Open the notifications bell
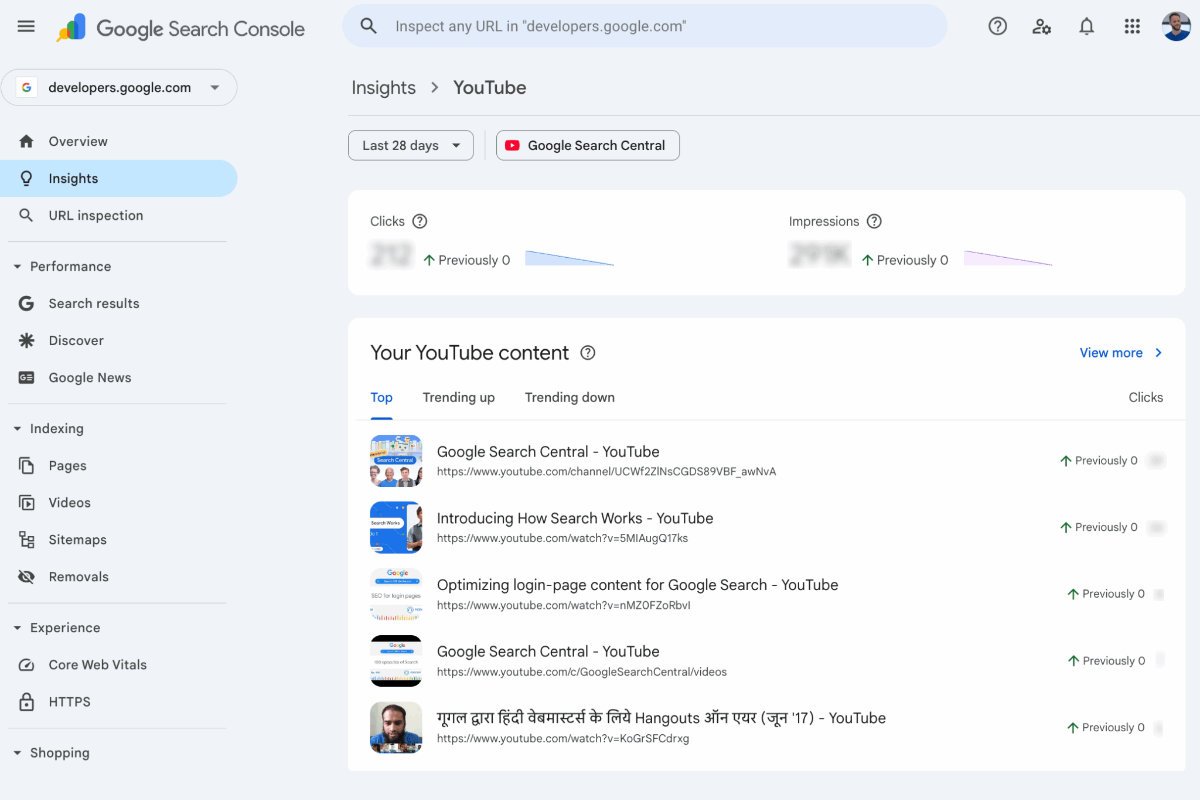 [x=1086, y=26]
